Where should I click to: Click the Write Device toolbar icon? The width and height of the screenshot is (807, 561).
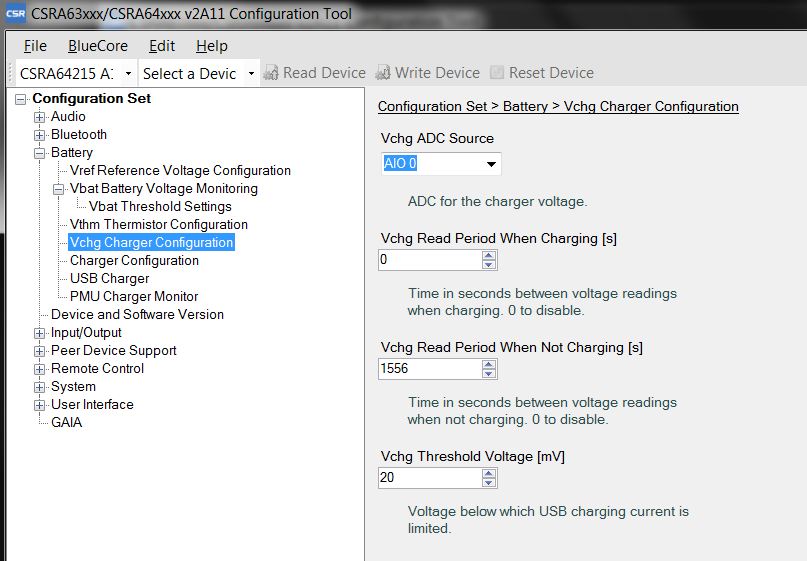pos(383,73)
